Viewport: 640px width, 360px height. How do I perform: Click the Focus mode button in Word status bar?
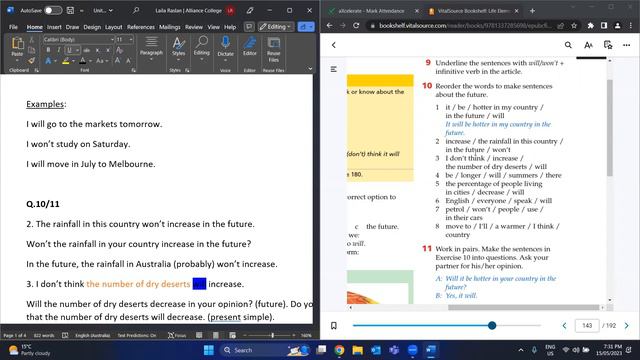(x=177, y=335)
